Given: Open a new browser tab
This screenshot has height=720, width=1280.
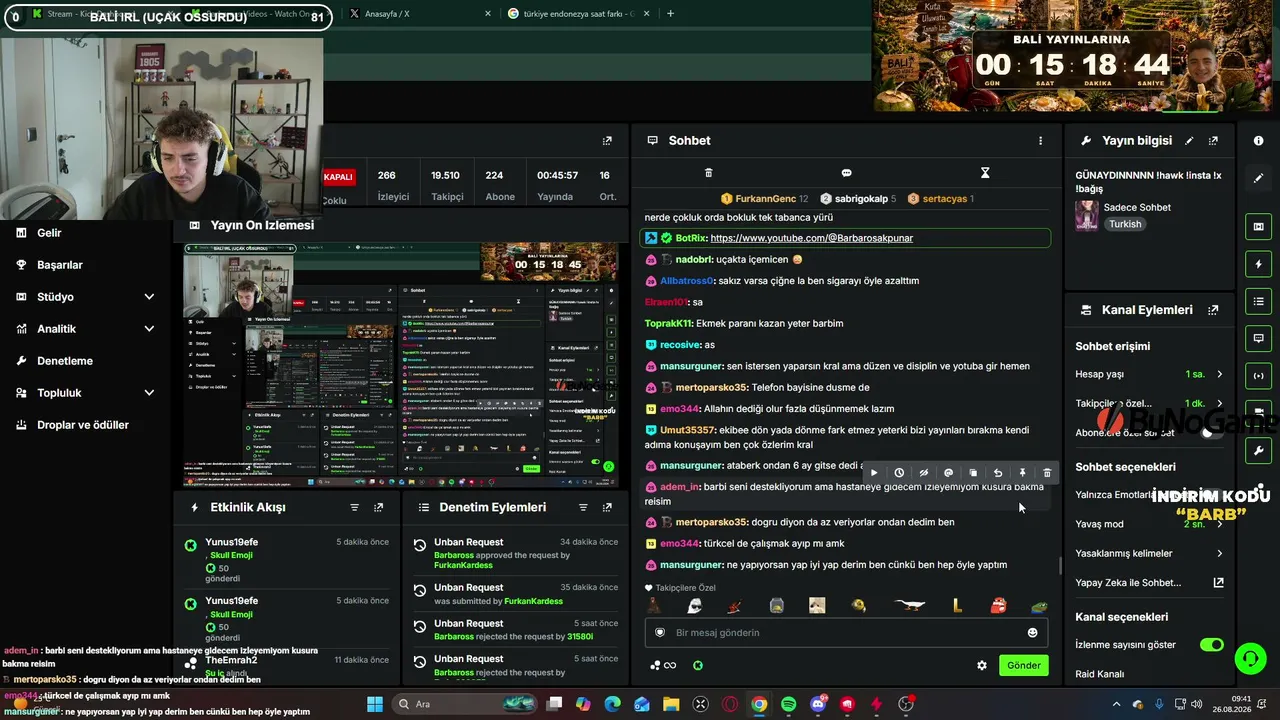Looking at the screenshot, I should [670, 14].
